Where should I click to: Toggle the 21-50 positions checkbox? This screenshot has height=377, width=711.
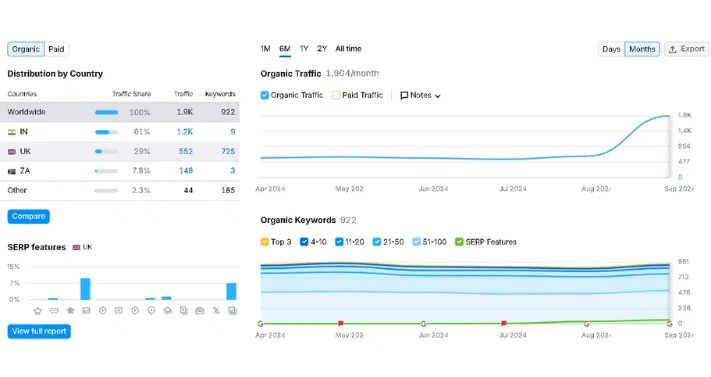[x=377, y=242]
